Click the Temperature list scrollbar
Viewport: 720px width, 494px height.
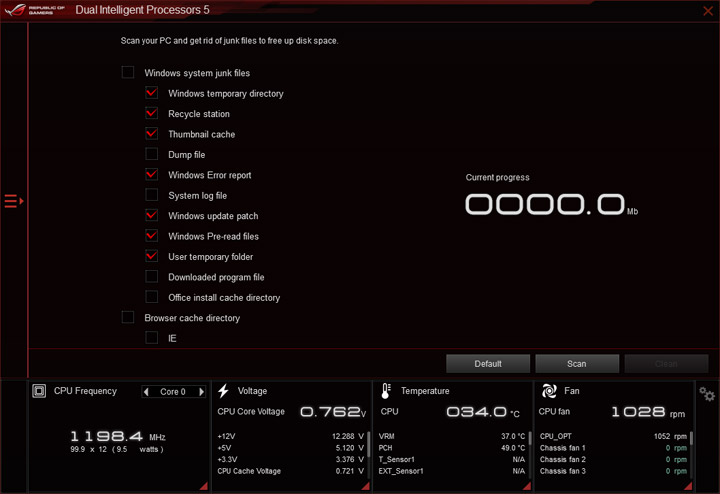(530, 438)
